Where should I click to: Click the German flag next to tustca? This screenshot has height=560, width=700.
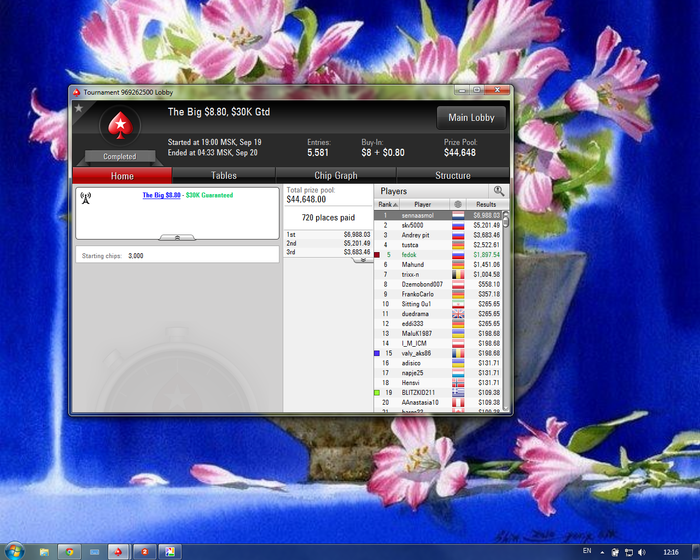click(458, 245)
